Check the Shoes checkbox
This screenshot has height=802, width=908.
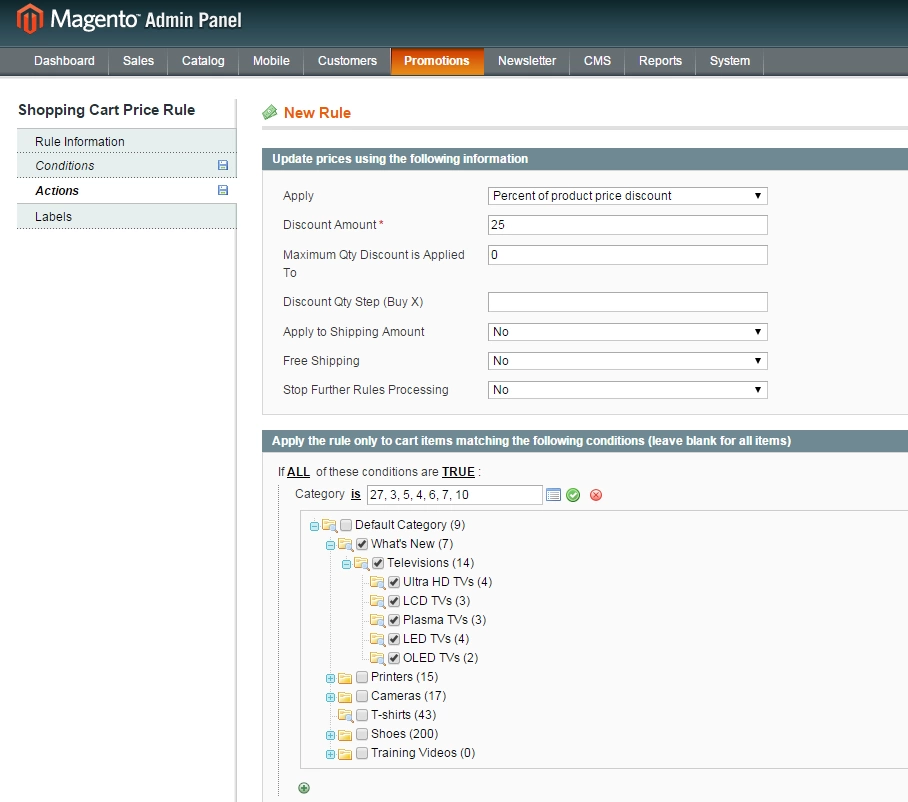362,734
